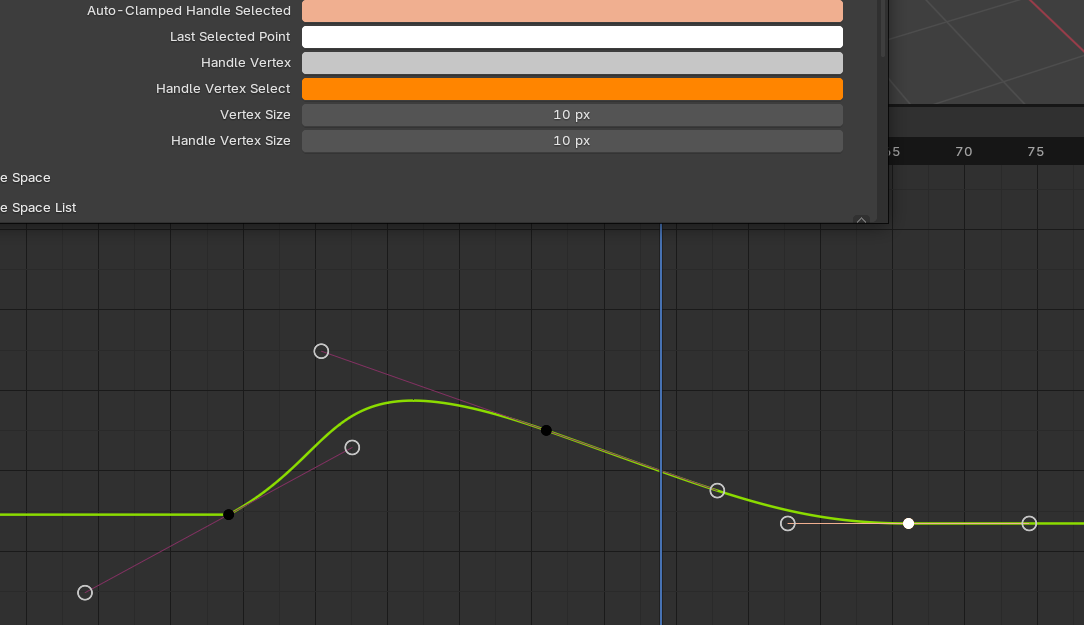Click frame number 70 on the timeline ruler
The width and height of the screenshot is (1084, 625).
[x=964, y=151]
